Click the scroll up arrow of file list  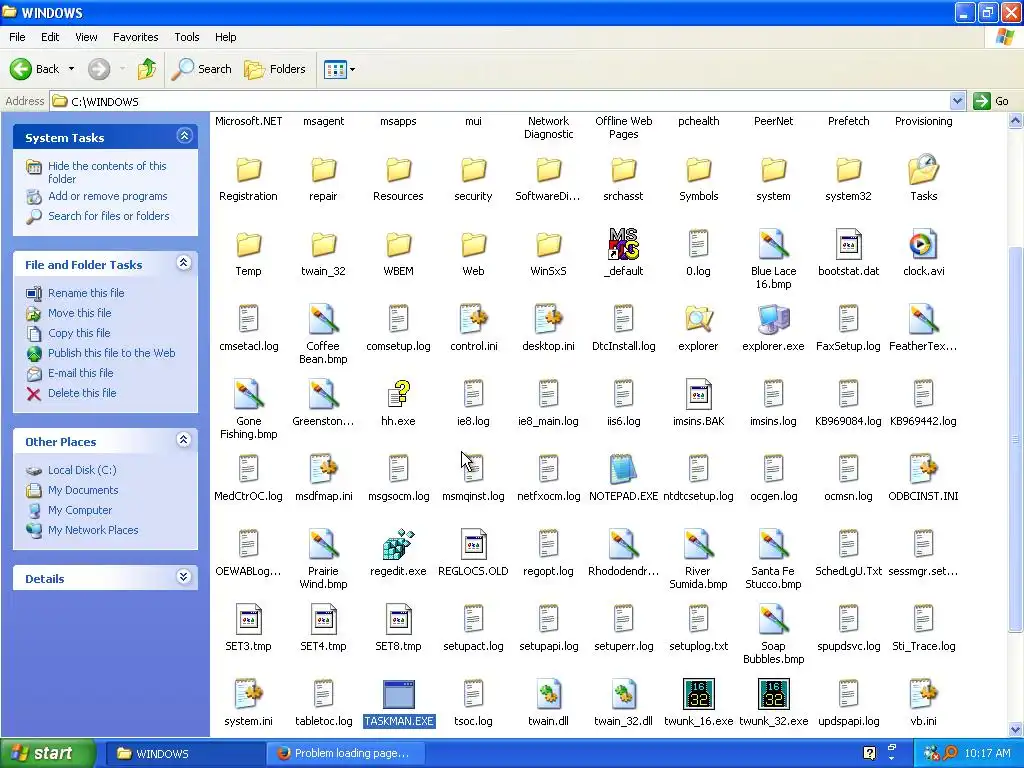1016,121
